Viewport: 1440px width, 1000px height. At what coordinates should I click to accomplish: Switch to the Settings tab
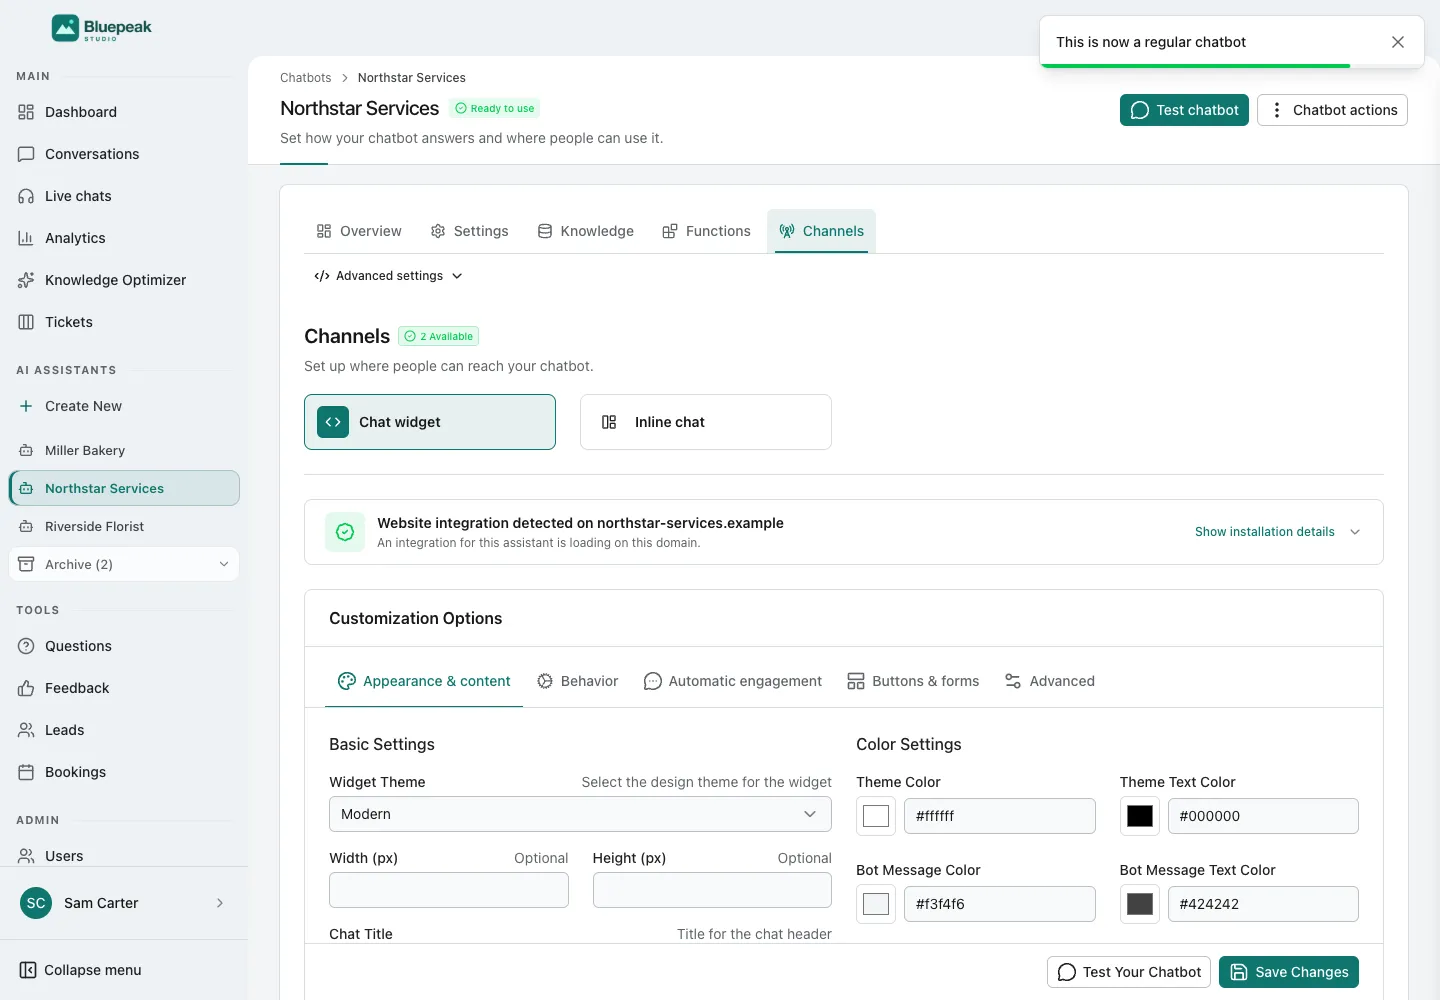click(x=469, y=231)
